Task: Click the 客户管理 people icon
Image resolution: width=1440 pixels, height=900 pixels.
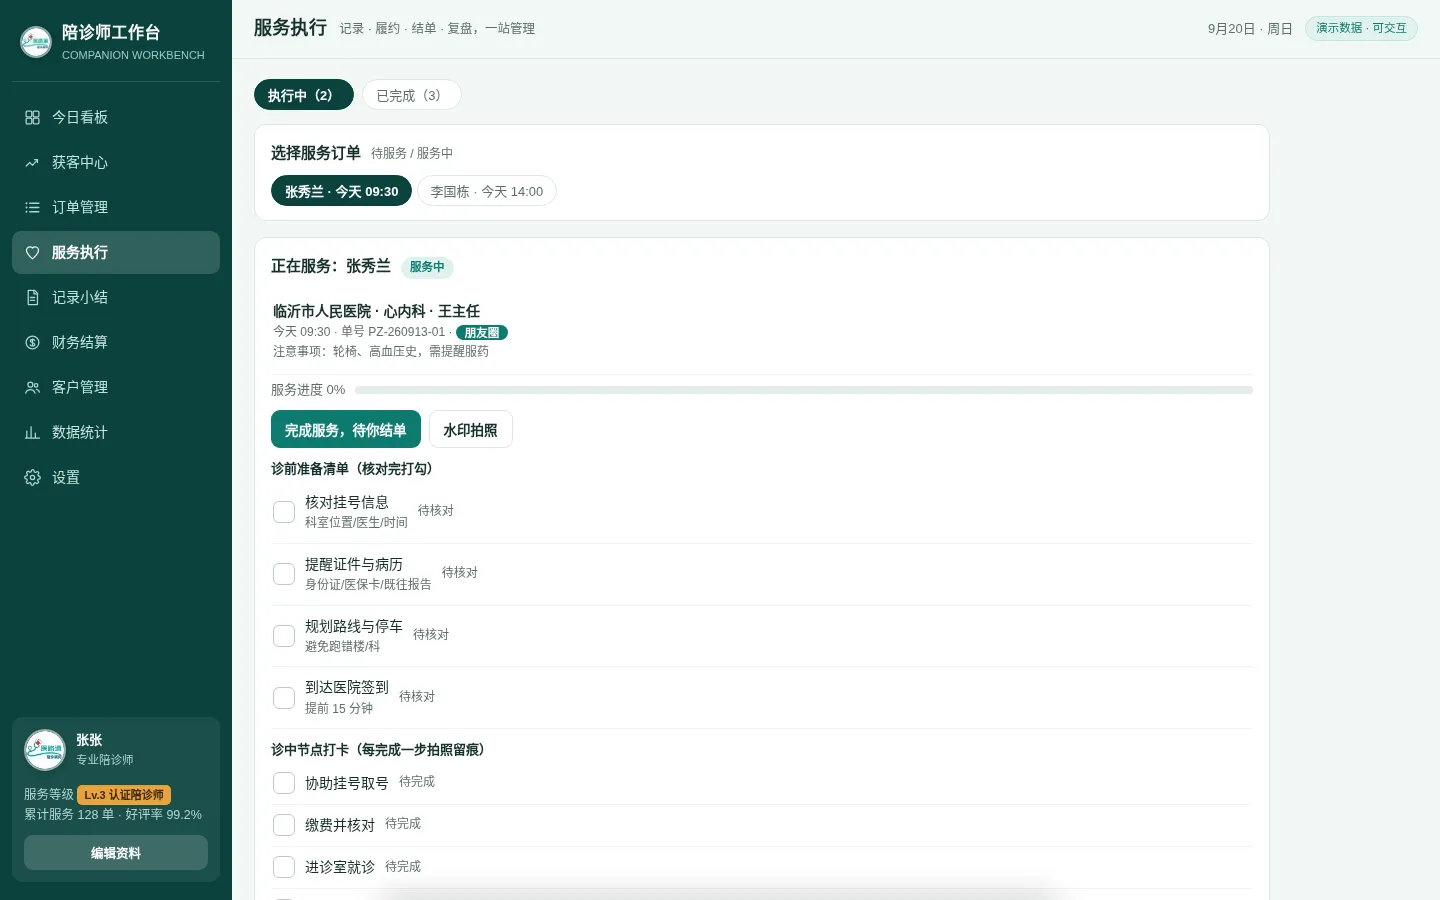Action: (x=32, y=387)
